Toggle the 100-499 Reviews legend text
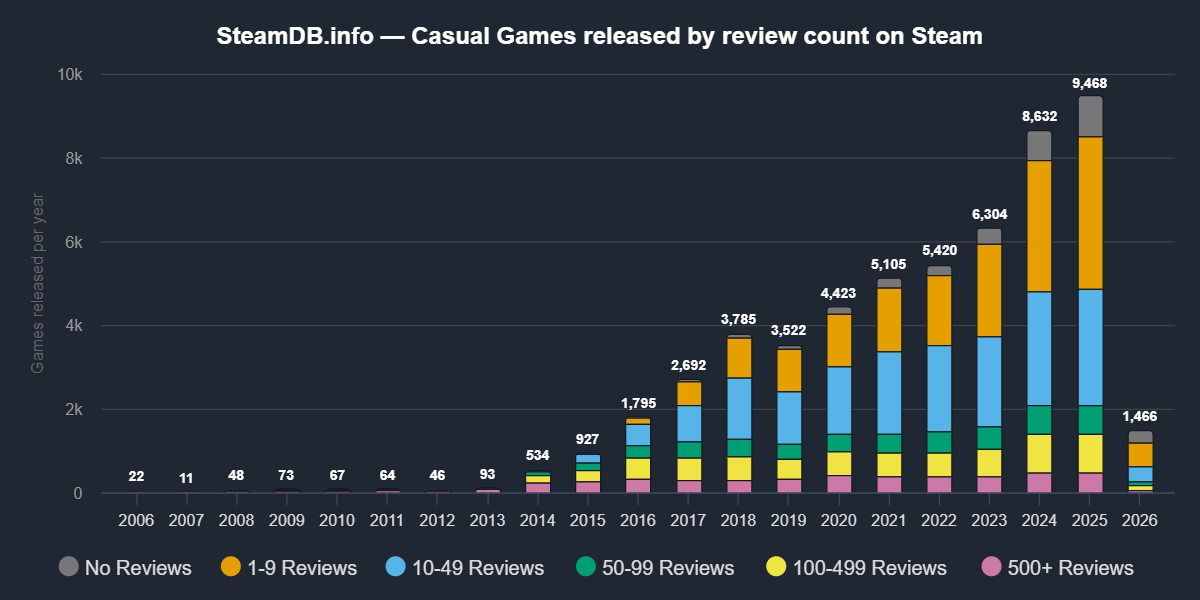The height and width of the screenshot is (600, 1200). tap(869, 568)
